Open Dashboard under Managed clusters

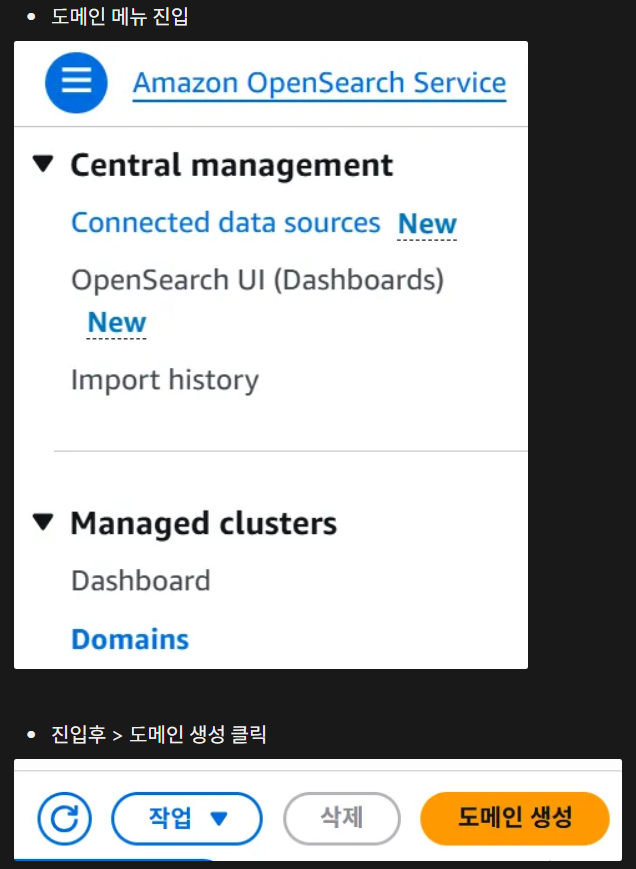(x=141, y=581)
